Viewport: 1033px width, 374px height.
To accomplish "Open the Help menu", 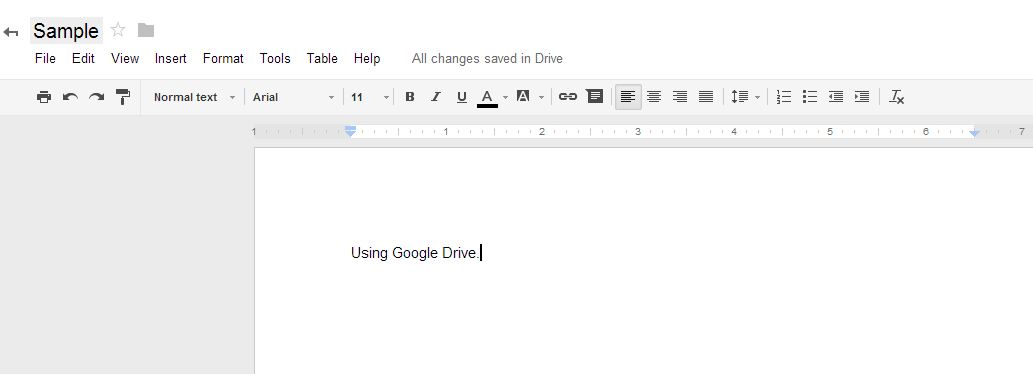I will pyautogui.click(x=367, y=59).
